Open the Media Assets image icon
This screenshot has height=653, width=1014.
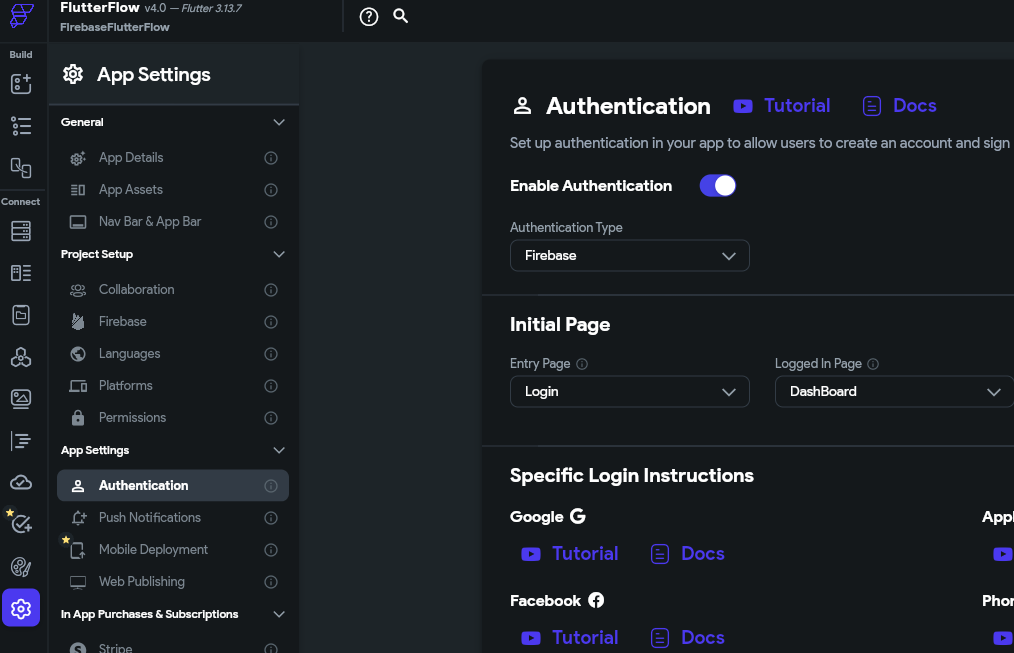tap(21, 398)
